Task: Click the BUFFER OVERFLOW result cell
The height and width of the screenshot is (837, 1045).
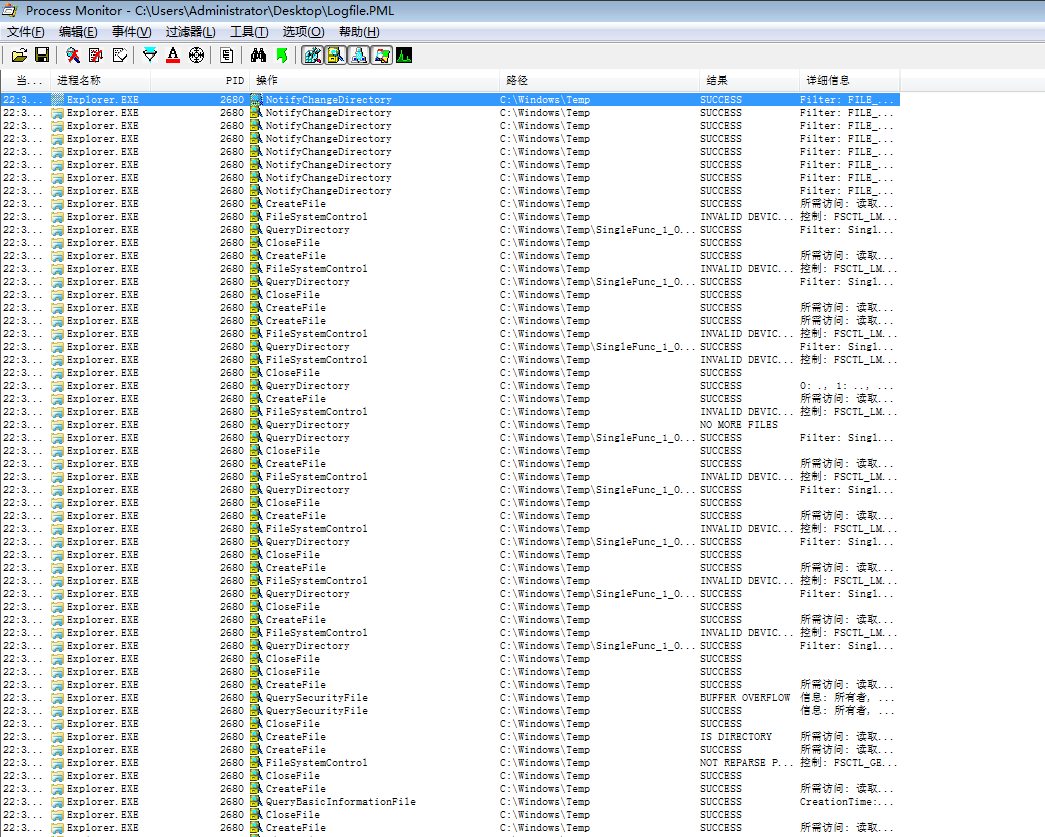Action: point(744,698)
